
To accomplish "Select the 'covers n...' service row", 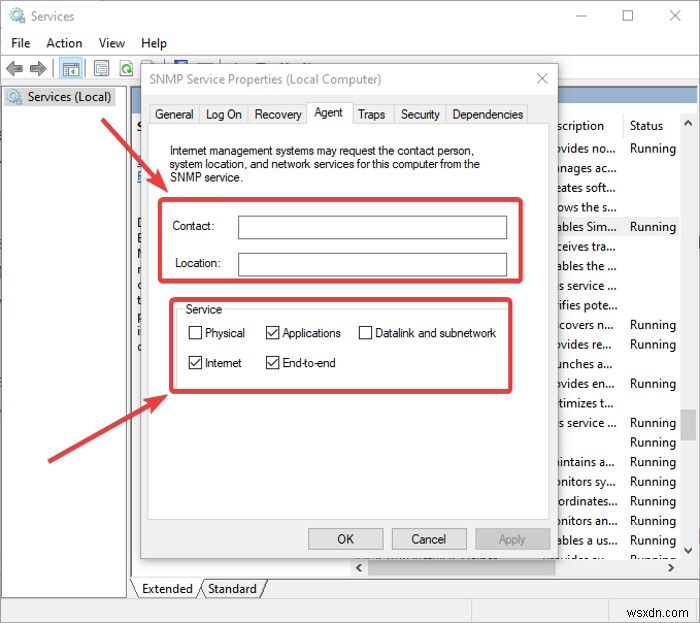I will pos(618,324).
